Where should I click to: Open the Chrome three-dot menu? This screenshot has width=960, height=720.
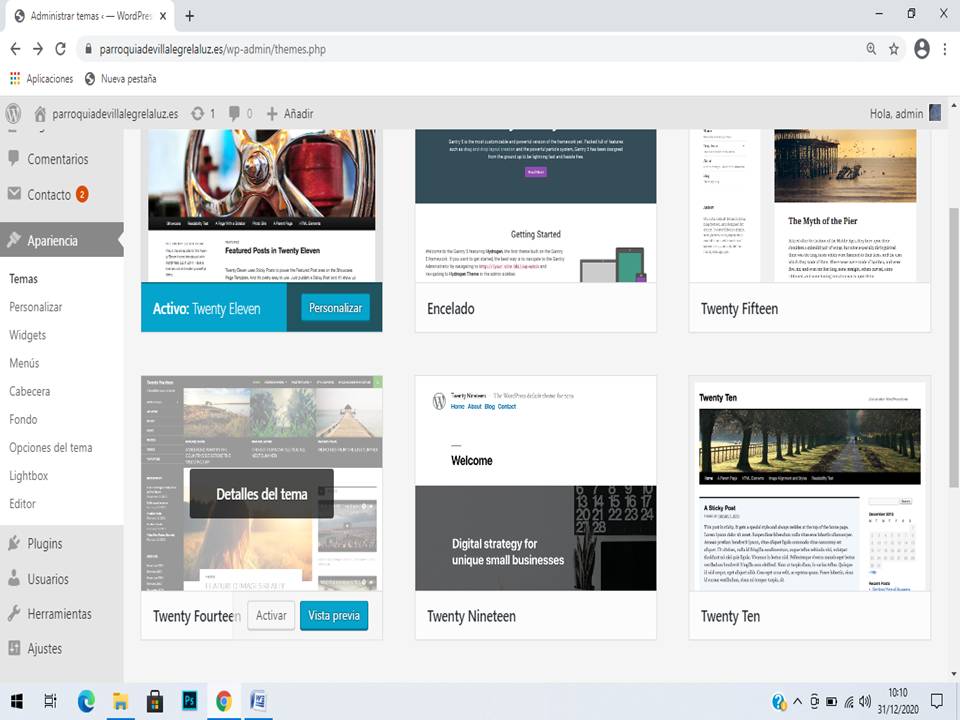pyautogui.click(x=945, y=49)
